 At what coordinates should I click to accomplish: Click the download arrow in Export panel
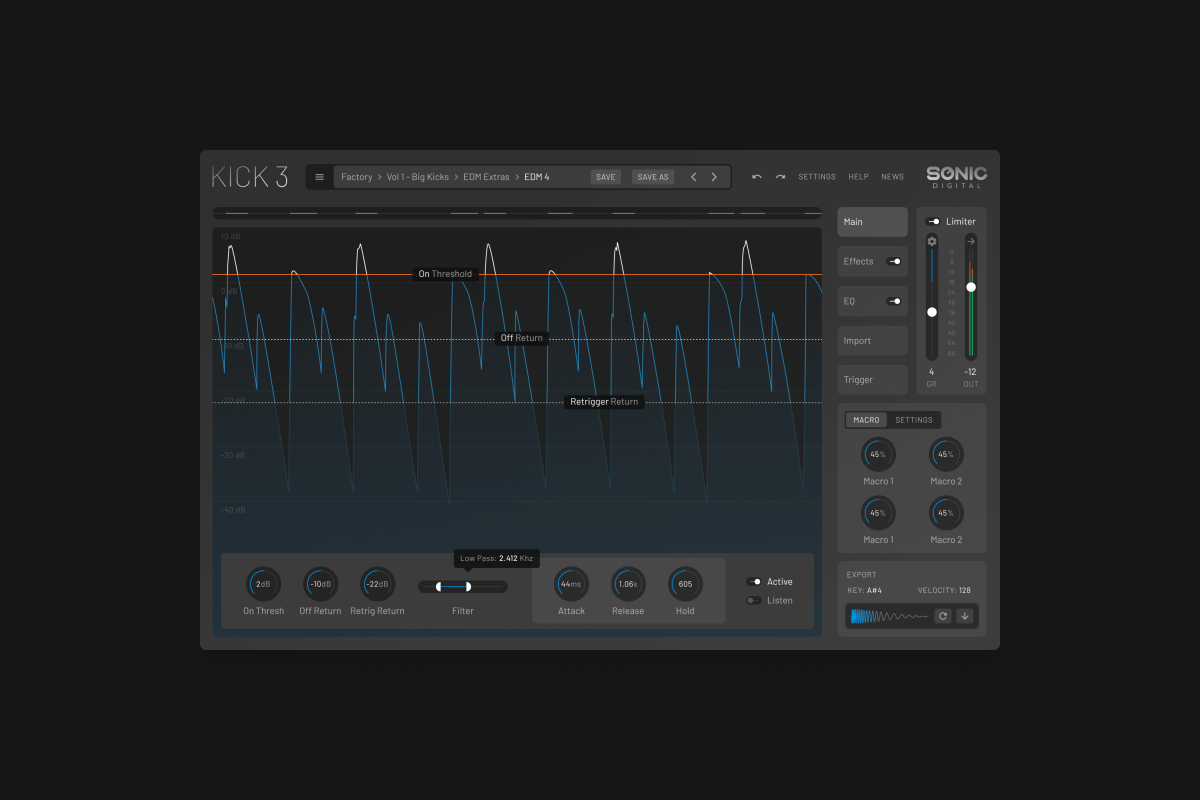[964, 616]
